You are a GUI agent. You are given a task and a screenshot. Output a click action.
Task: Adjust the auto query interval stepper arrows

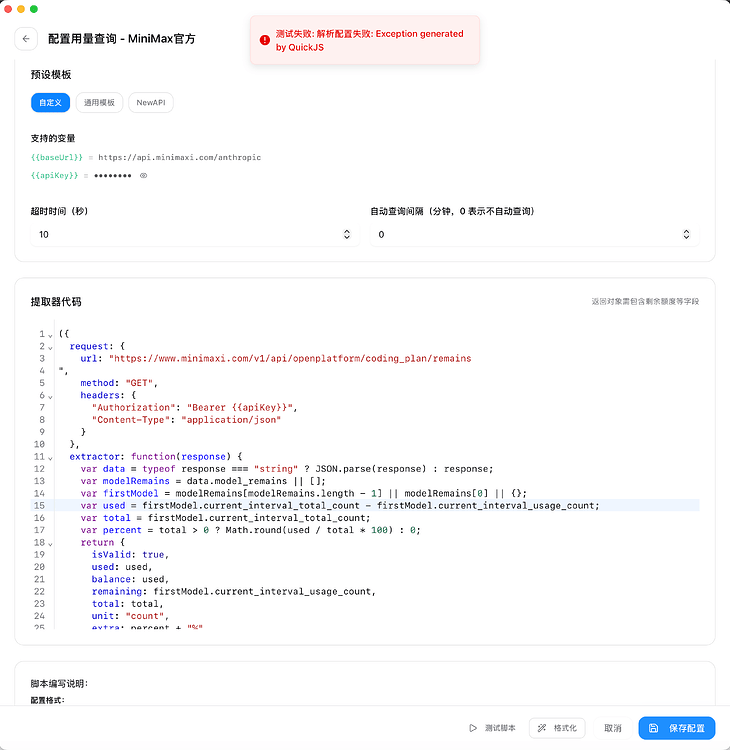[686, 234]
